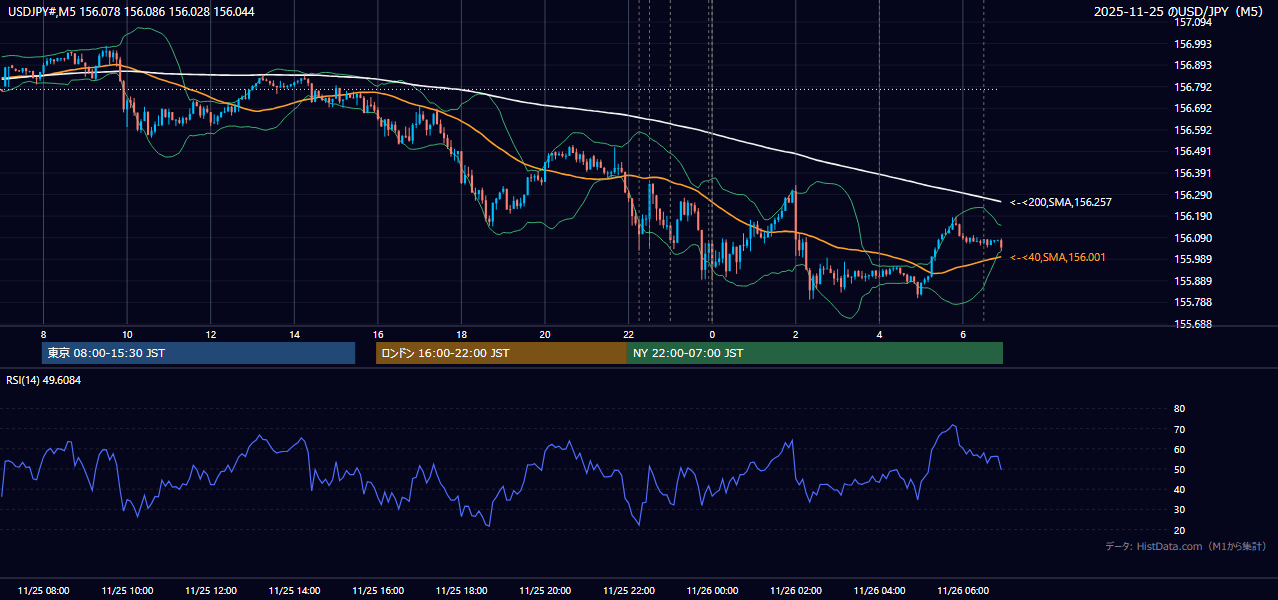Click the 11/25 08:00 time label

43,591
